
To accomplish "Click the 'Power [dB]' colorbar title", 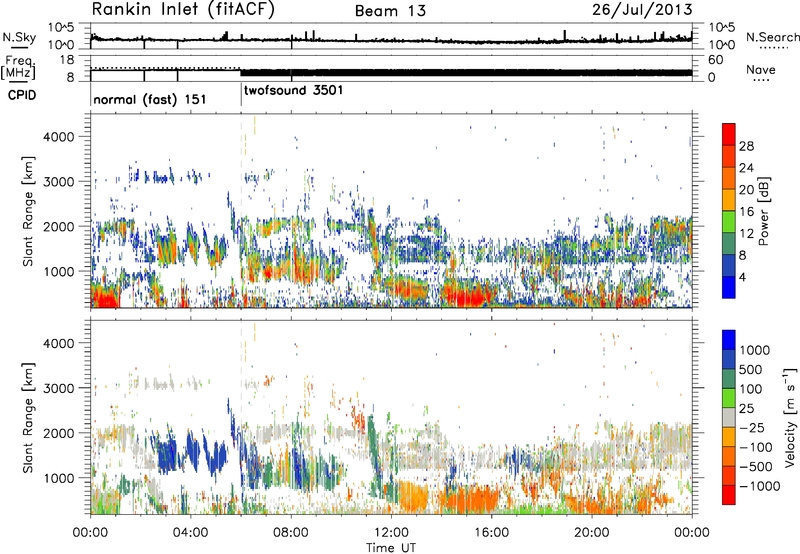I will (763, 211).
